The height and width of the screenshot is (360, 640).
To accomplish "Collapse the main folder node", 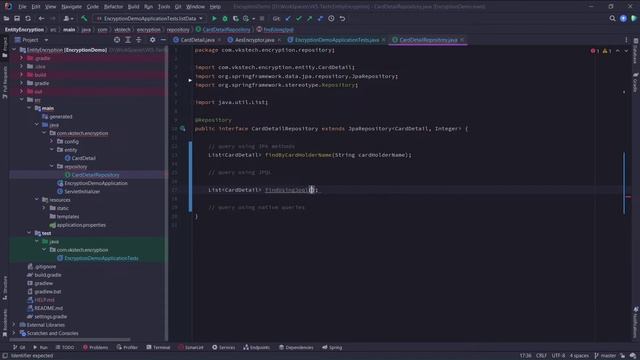I will (x=29, y=108).
